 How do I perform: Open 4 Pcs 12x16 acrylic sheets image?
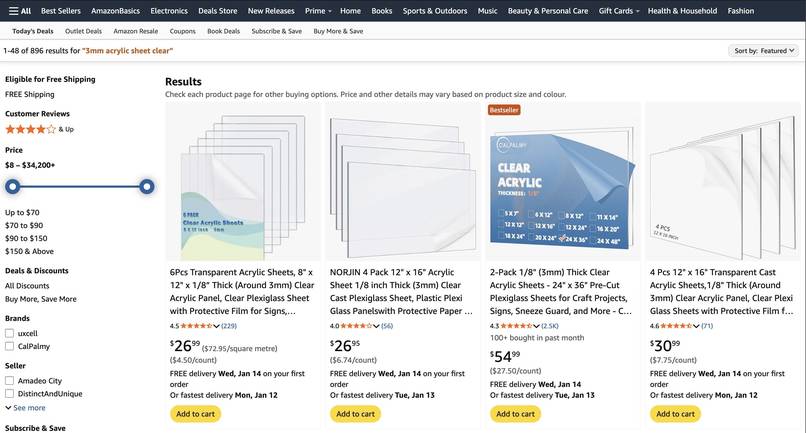(x=722, y=182)
